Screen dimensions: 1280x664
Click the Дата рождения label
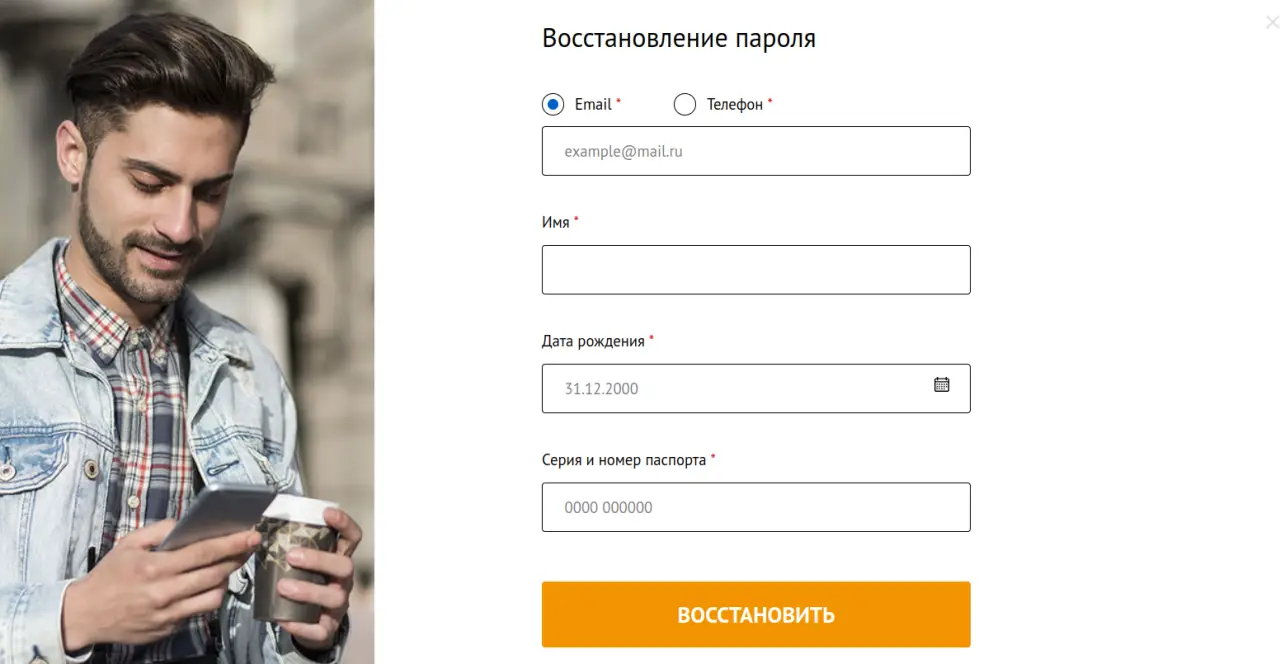tap(593, 341)
